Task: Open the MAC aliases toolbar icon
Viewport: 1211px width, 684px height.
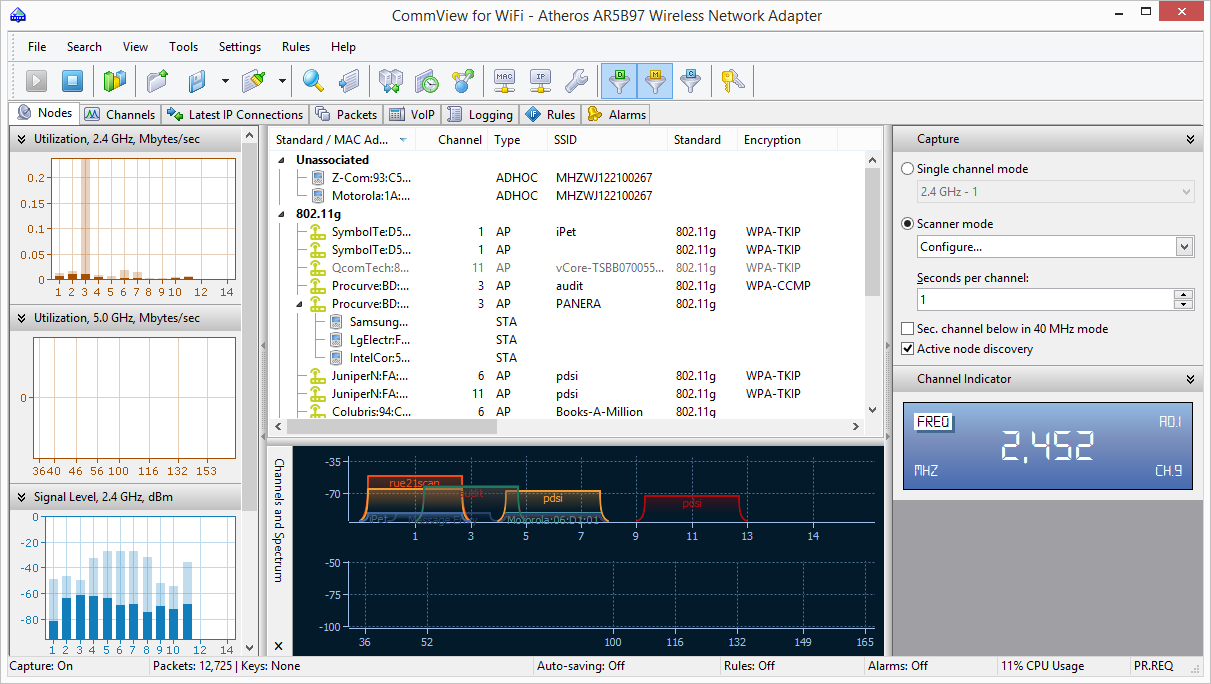Action: tap(505, 81)
